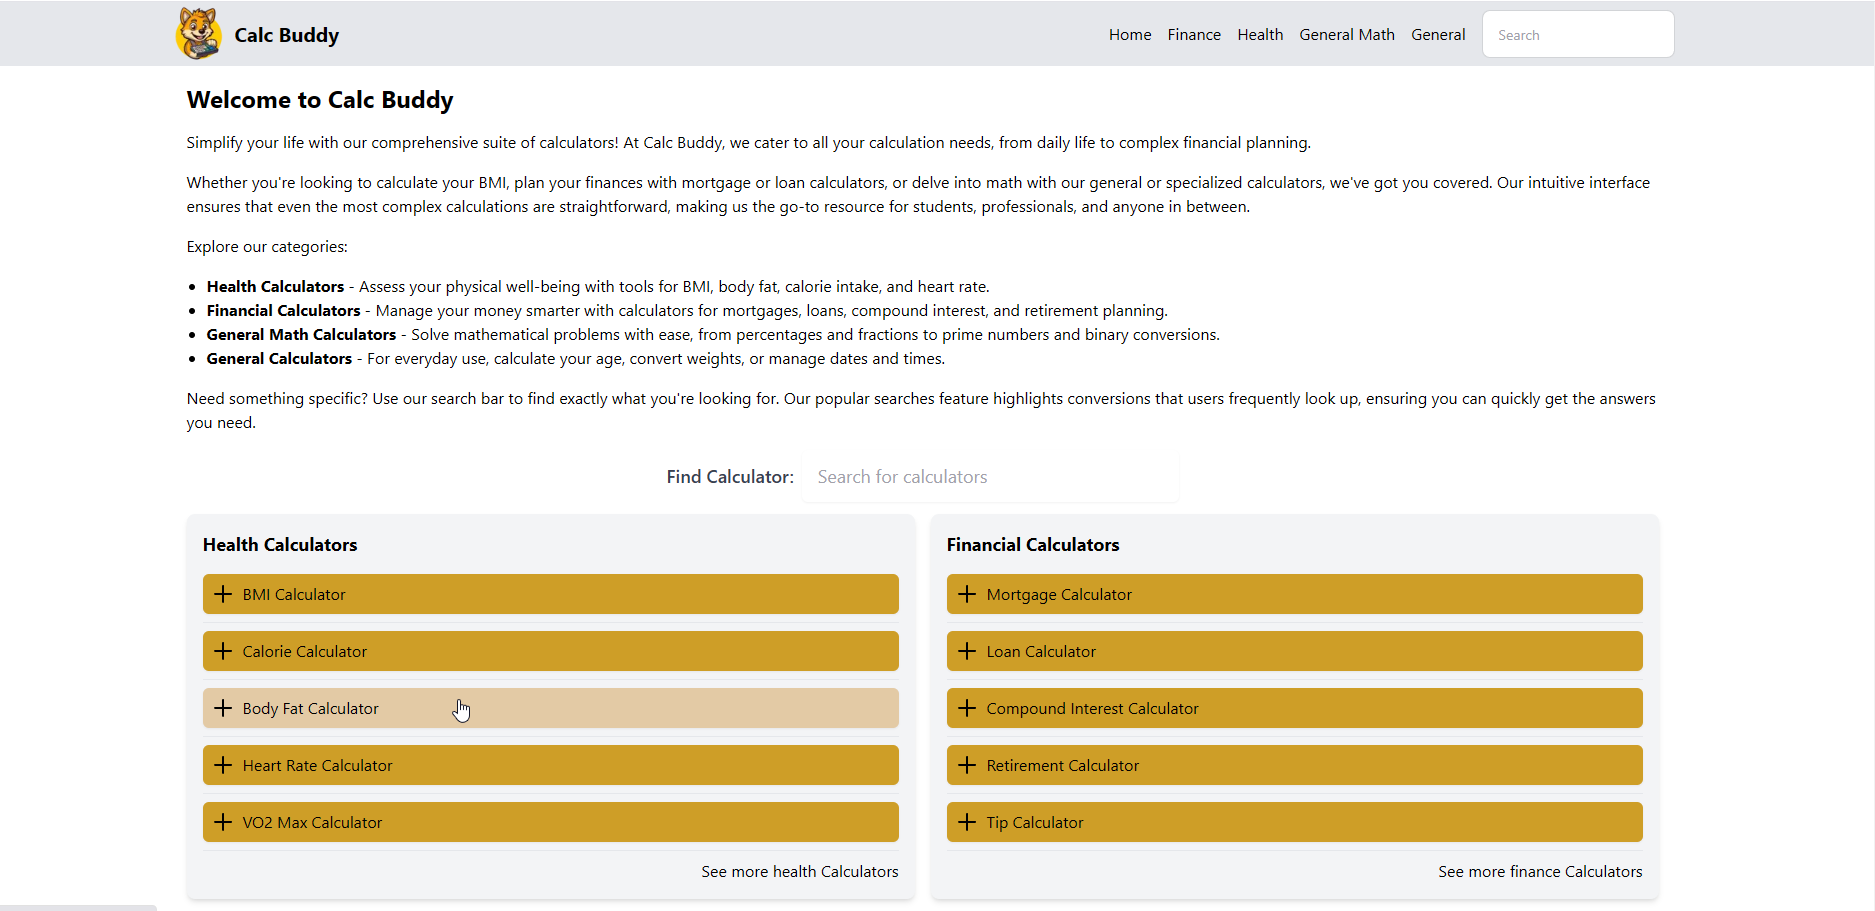Expand the VO2 Max Calculator row
This screenshot has height=911, width=1875.
coord(550,822)
